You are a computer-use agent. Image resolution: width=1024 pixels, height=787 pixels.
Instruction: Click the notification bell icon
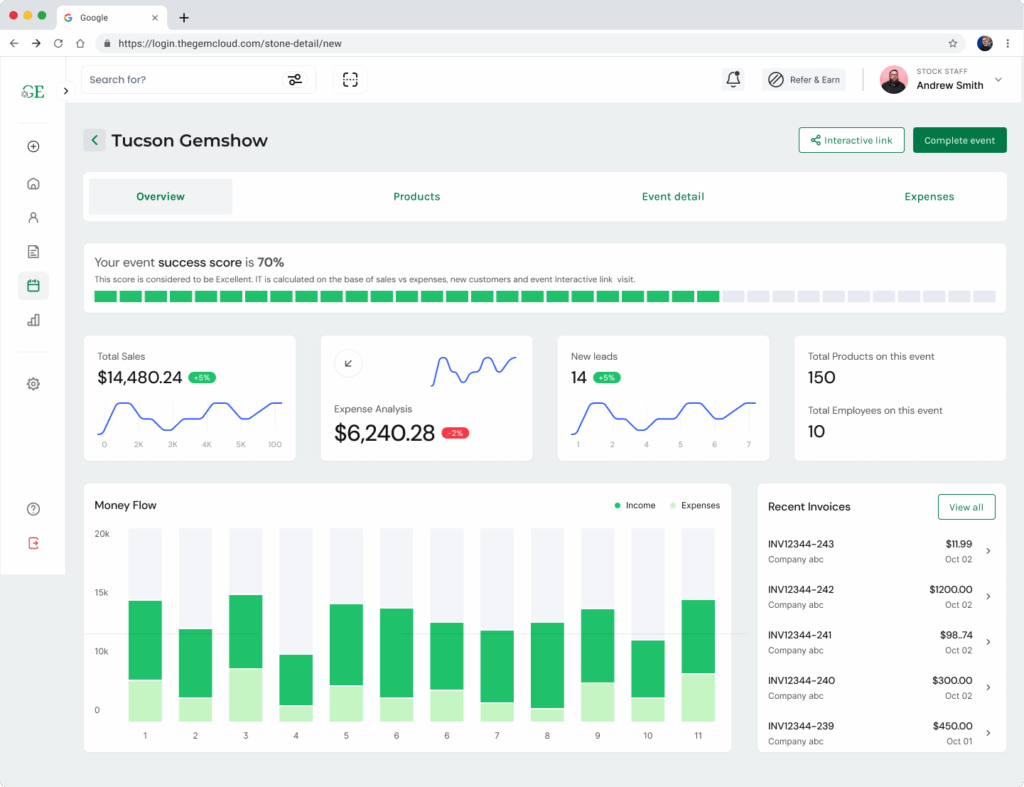(x=733, y=80)
